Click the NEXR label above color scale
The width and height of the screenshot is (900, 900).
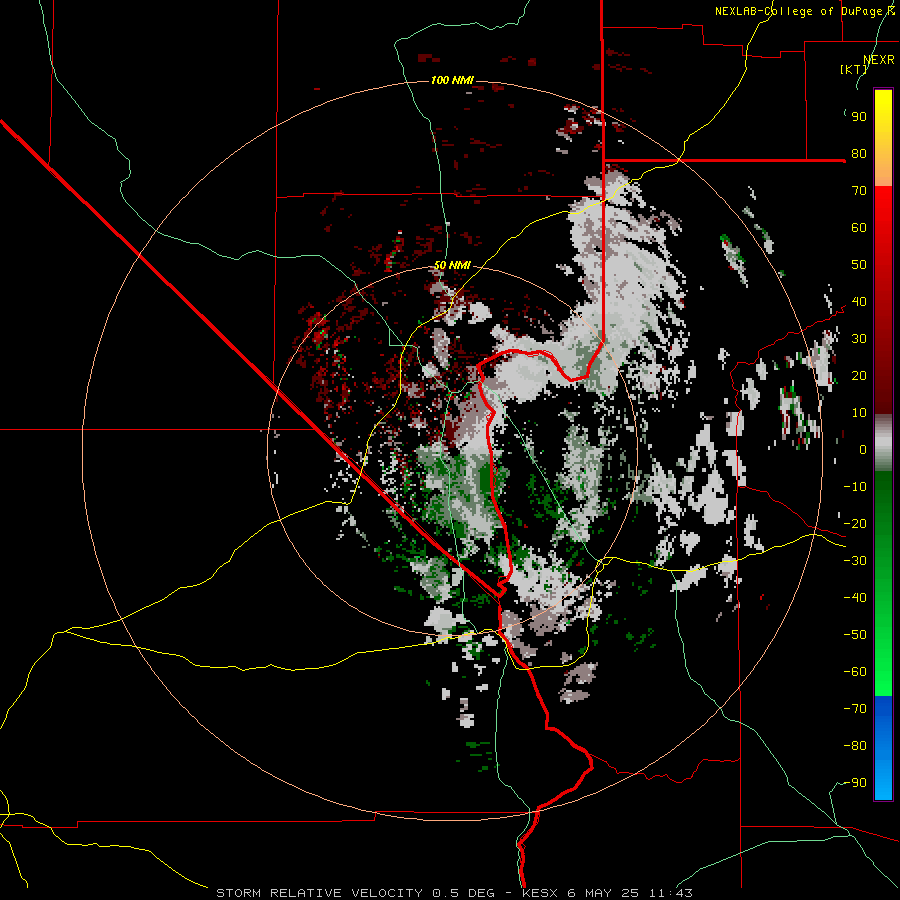pos(879,60)
